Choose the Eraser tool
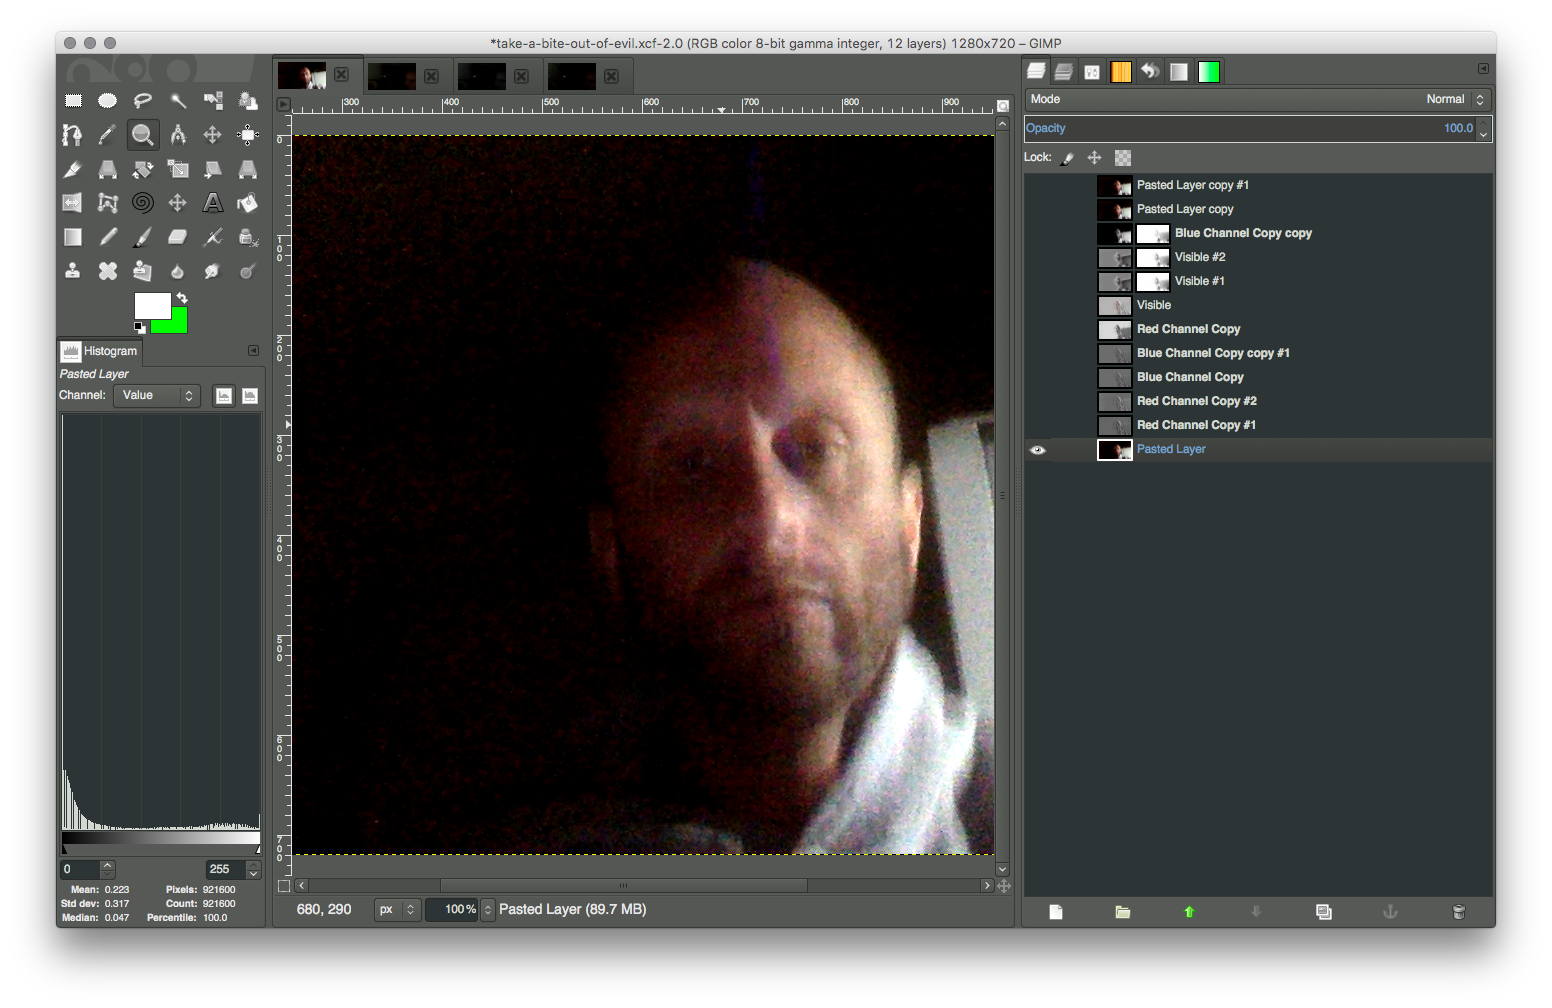The image size is (1552, 1008). (178, 237)
